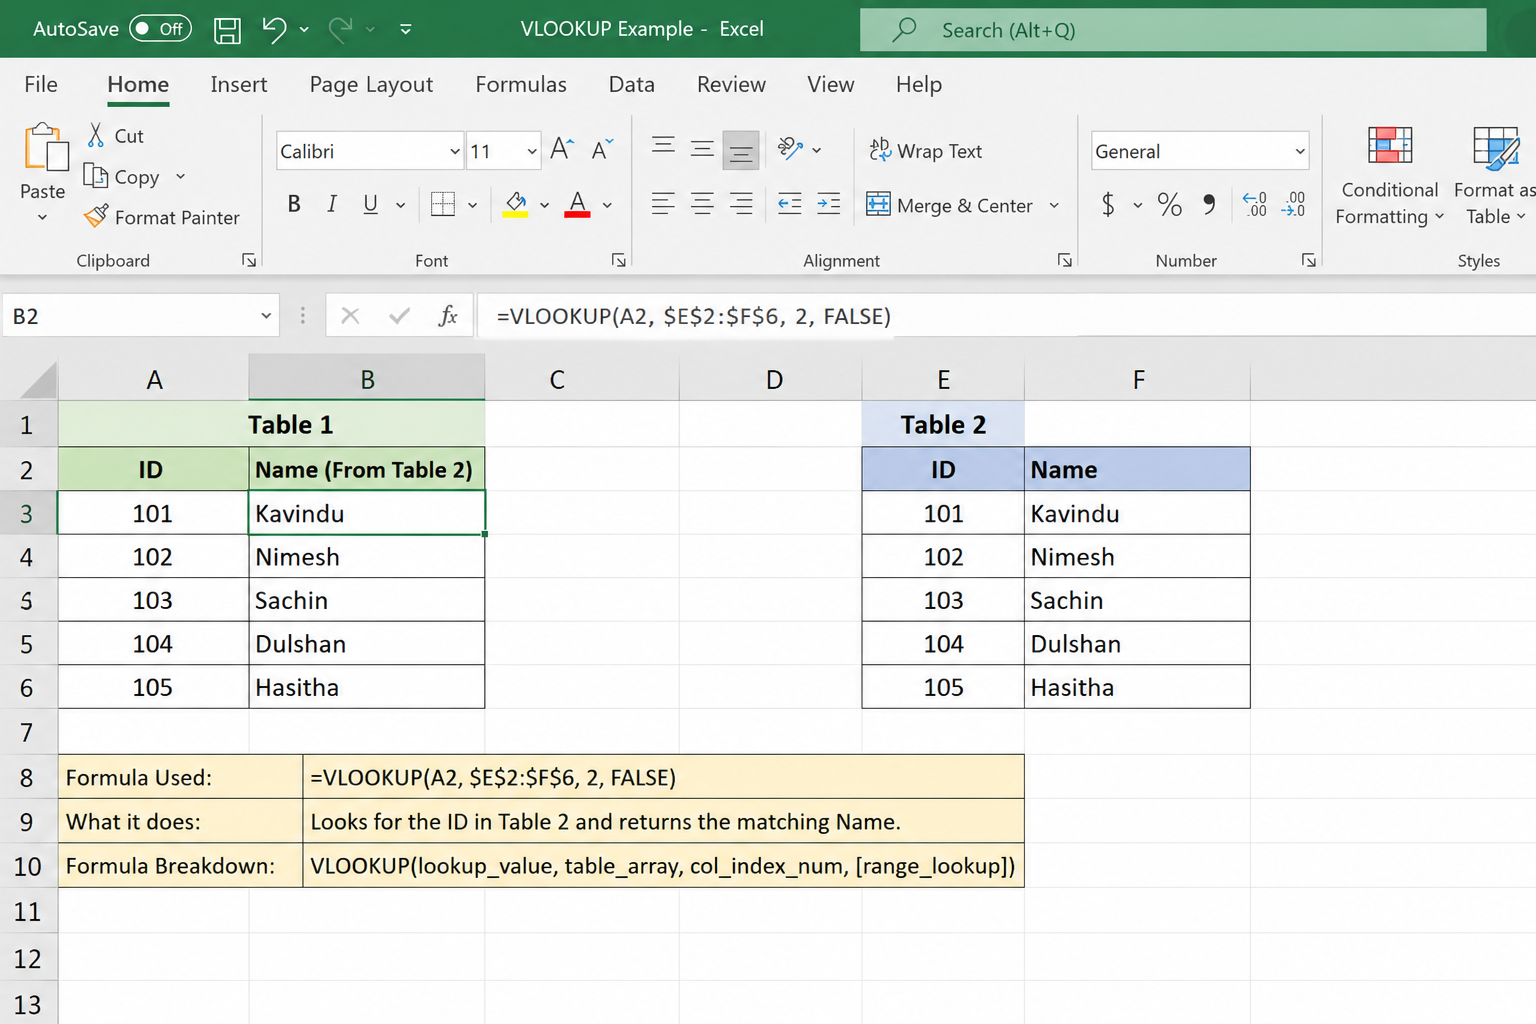Open the font size dropdown
1536x1024 pixels.
click(531, 151)
